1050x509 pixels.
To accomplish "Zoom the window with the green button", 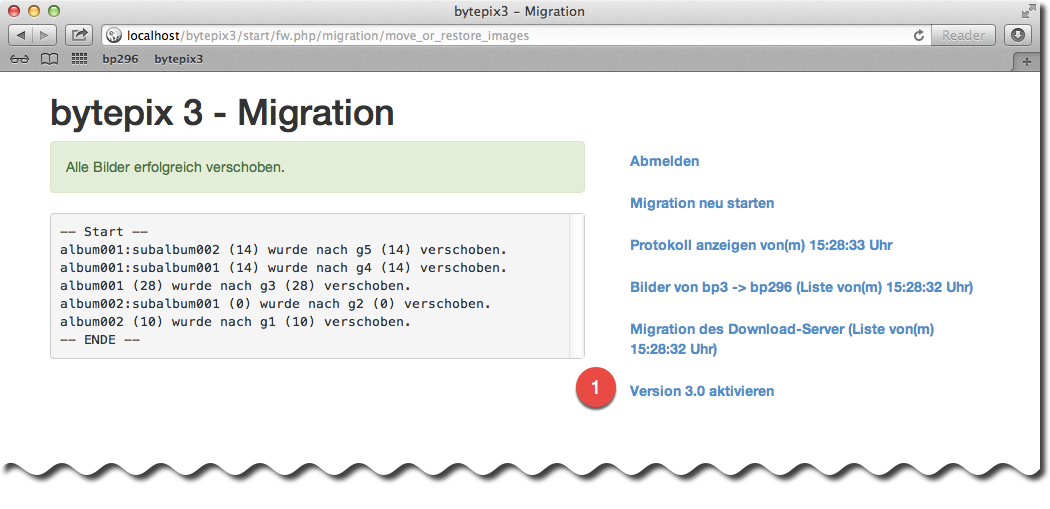I will [x=54, y=11].
